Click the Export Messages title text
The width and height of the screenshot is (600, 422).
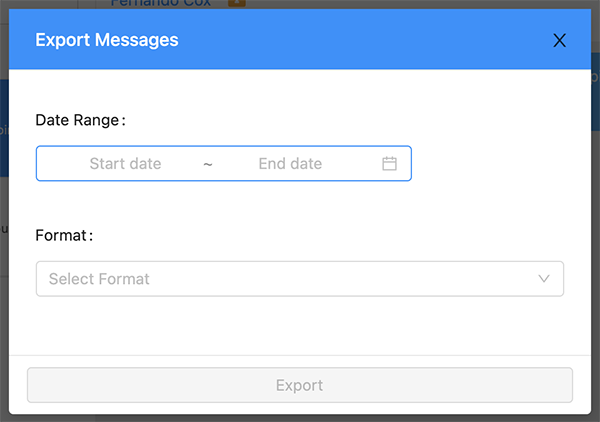click(x=107, y=40)
